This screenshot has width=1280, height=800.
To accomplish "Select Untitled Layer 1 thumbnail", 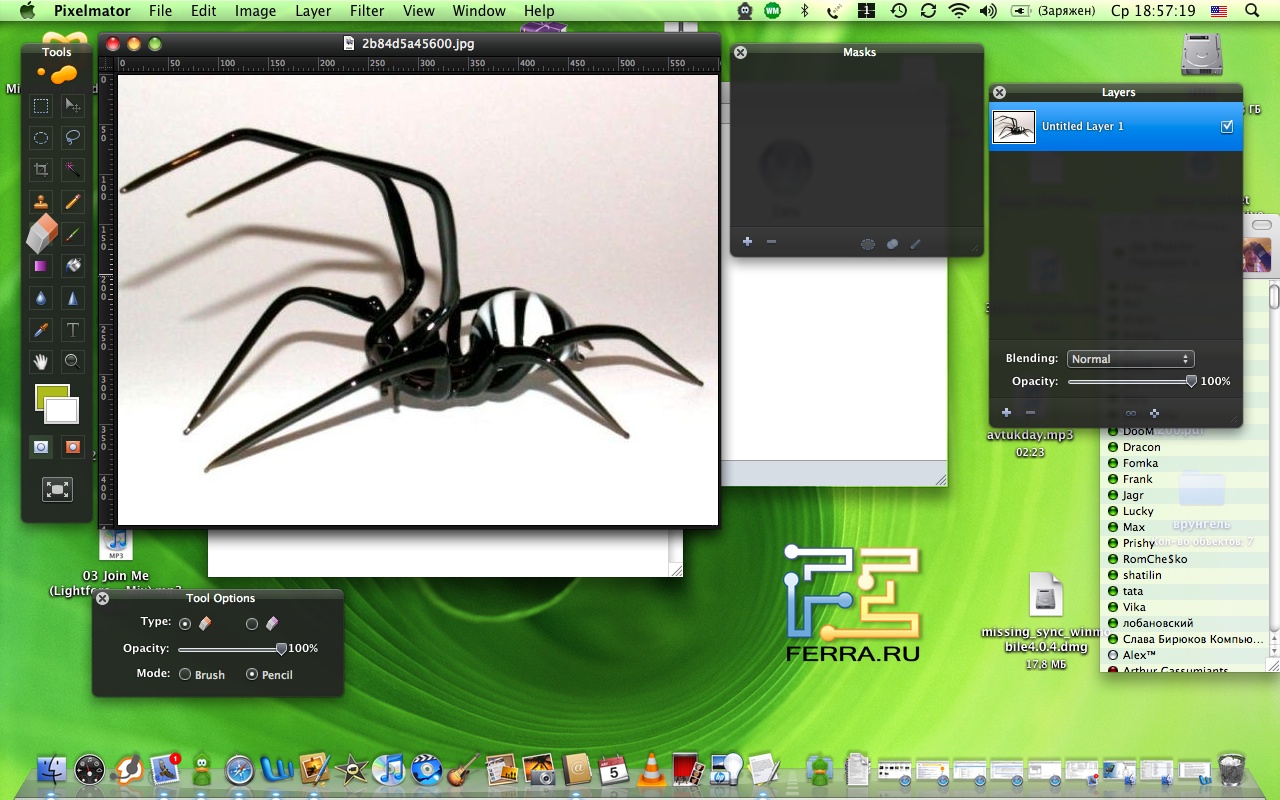I will click(1014, 127).
